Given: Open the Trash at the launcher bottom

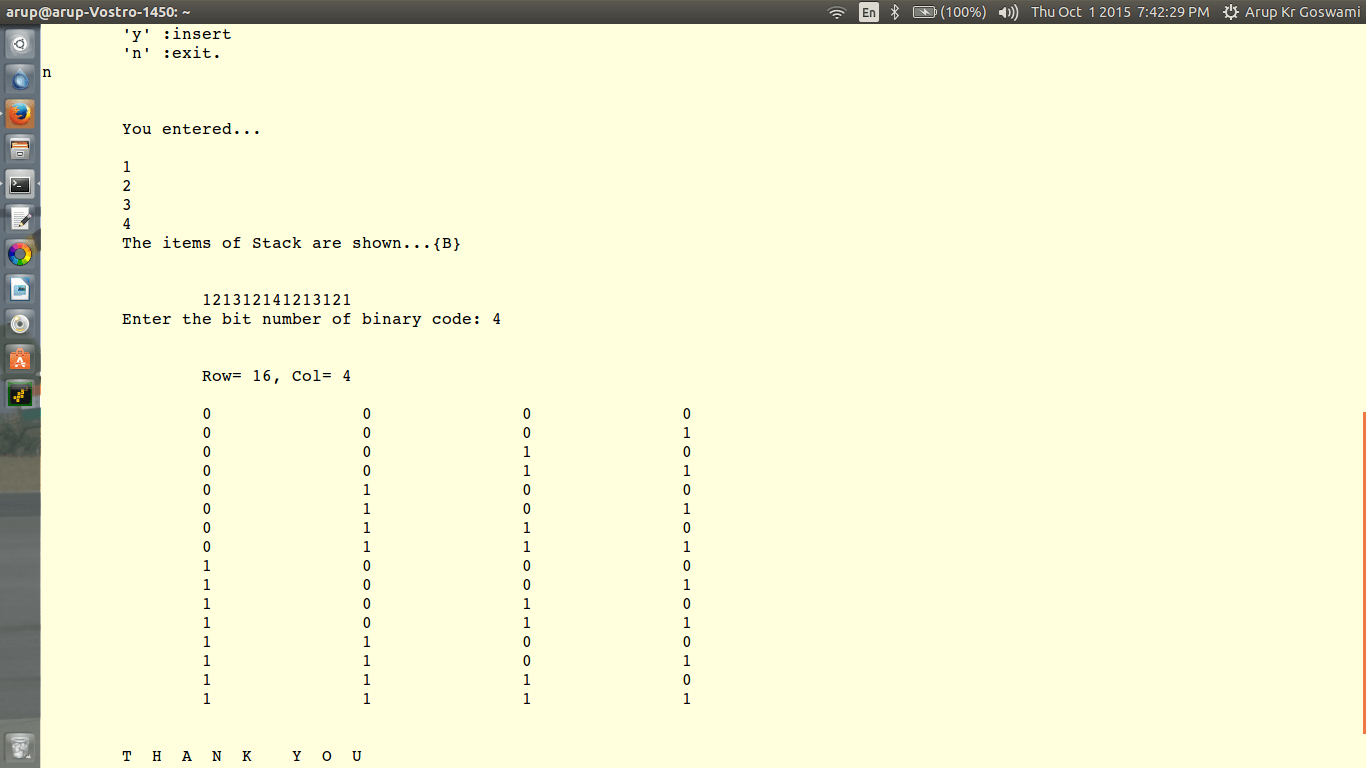Looking at the screenshot, I should click(20, 746).
